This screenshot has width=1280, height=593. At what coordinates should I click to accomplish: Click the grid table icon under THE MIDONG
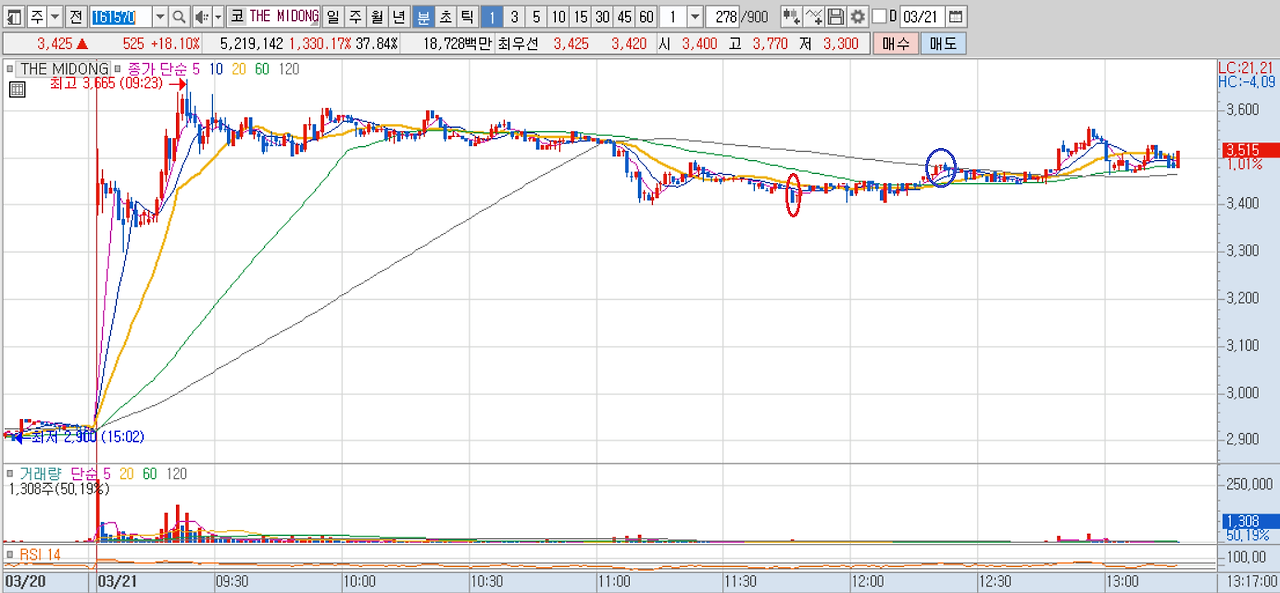coord(17,89)
